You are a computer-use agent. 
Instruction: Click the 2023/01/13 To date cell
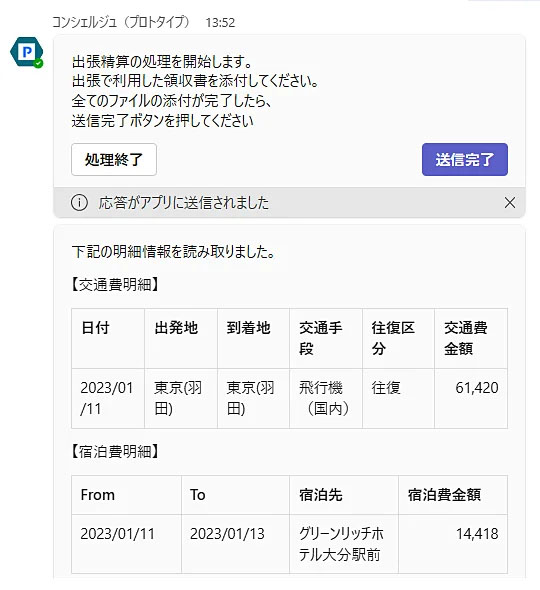236,544
